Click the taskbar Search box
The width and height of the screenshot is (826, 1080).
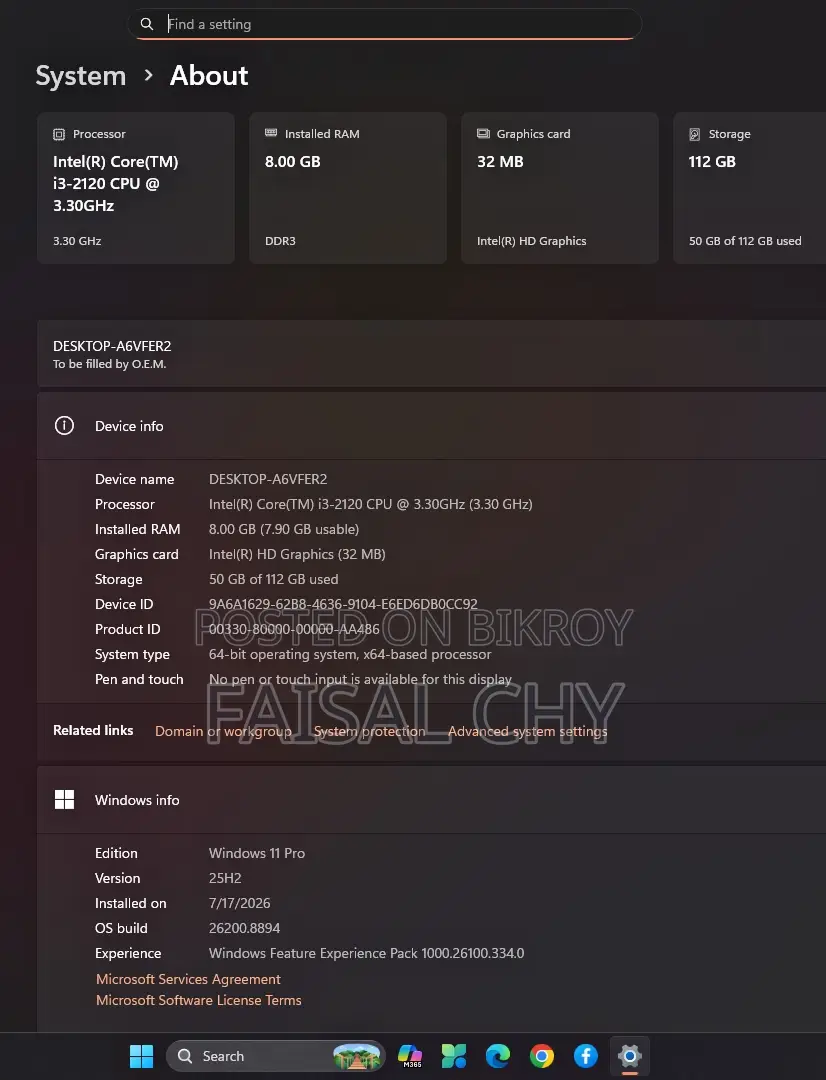coord(276,1056)
